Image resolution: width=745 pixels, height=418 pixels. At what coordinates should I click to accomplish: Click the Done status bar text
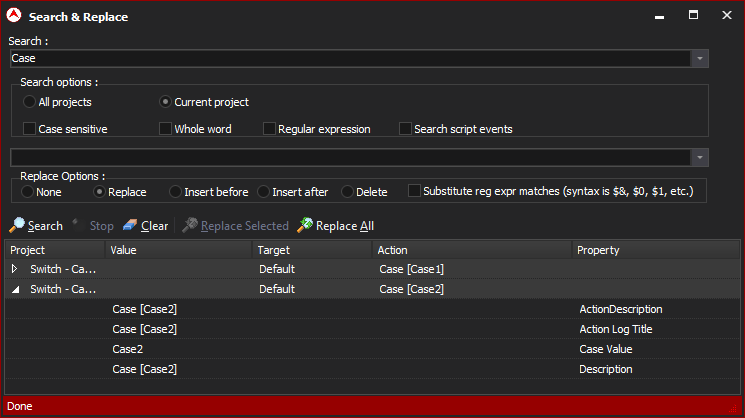(19, 406)
